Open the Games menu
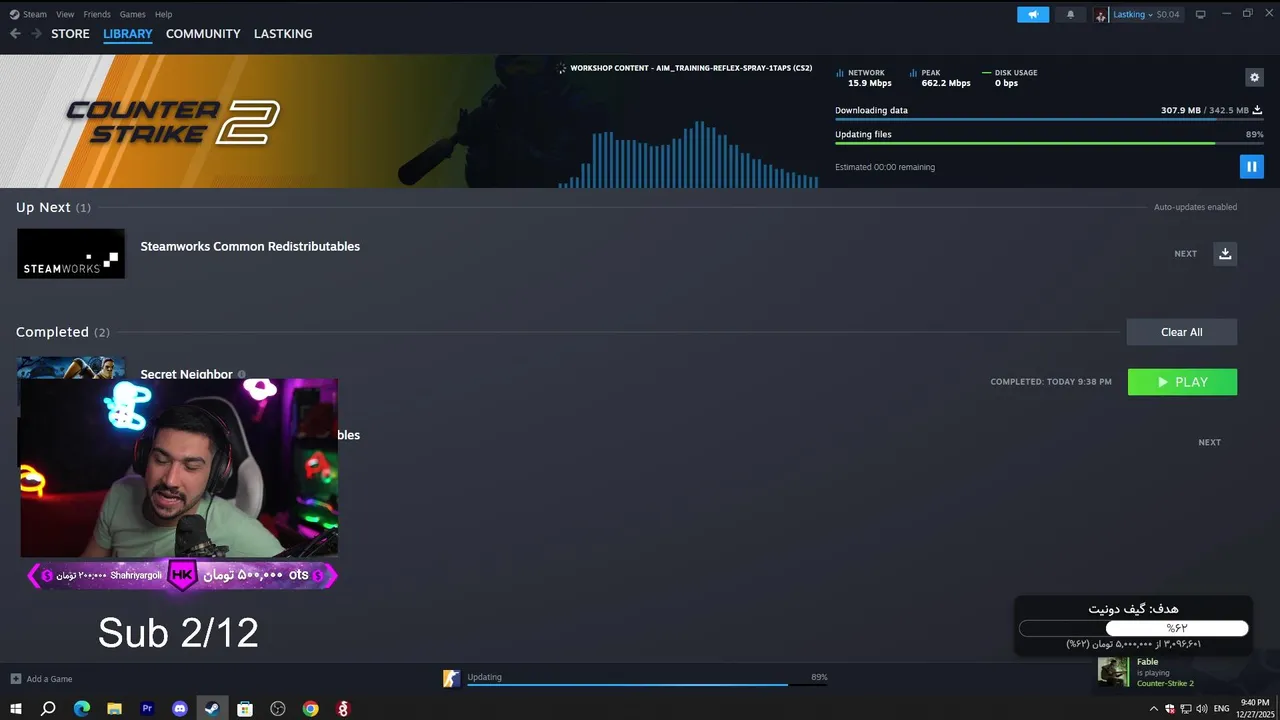The image size is (1280, 720). click(133, 14)
